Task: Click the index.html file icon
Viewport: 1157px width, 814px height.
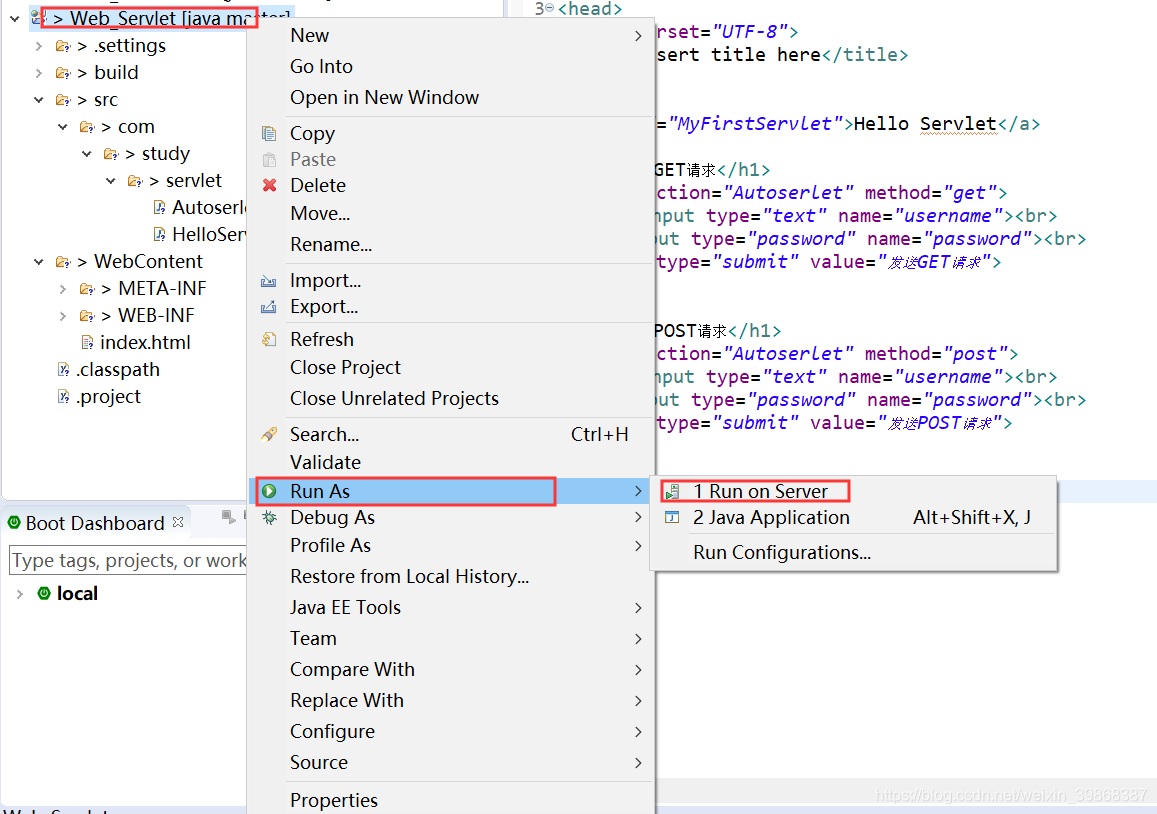Action: coord(87,342)
